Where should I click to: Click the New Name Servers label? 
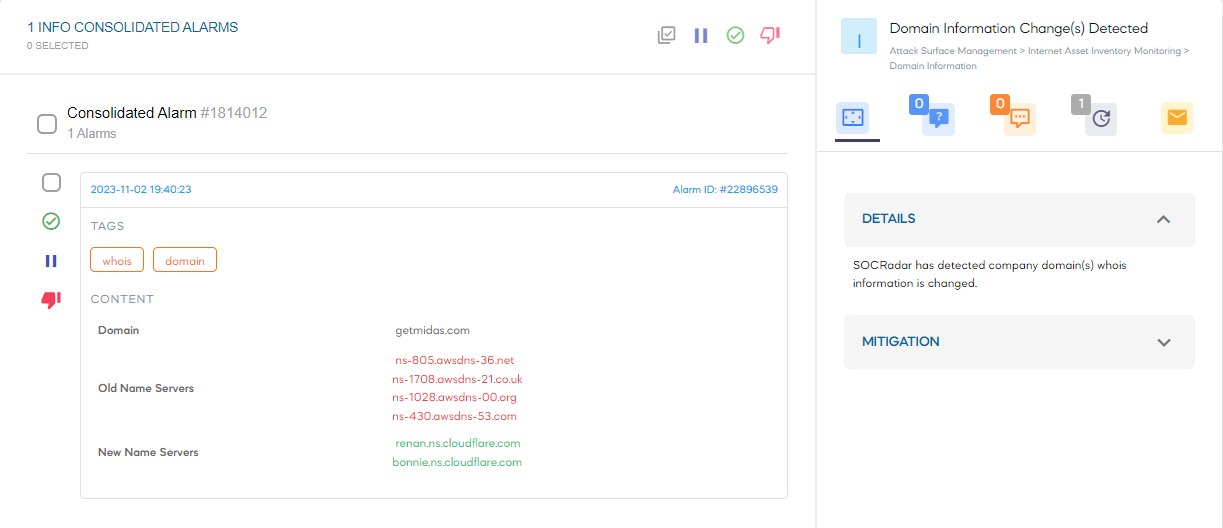click(x=148, y=452)
